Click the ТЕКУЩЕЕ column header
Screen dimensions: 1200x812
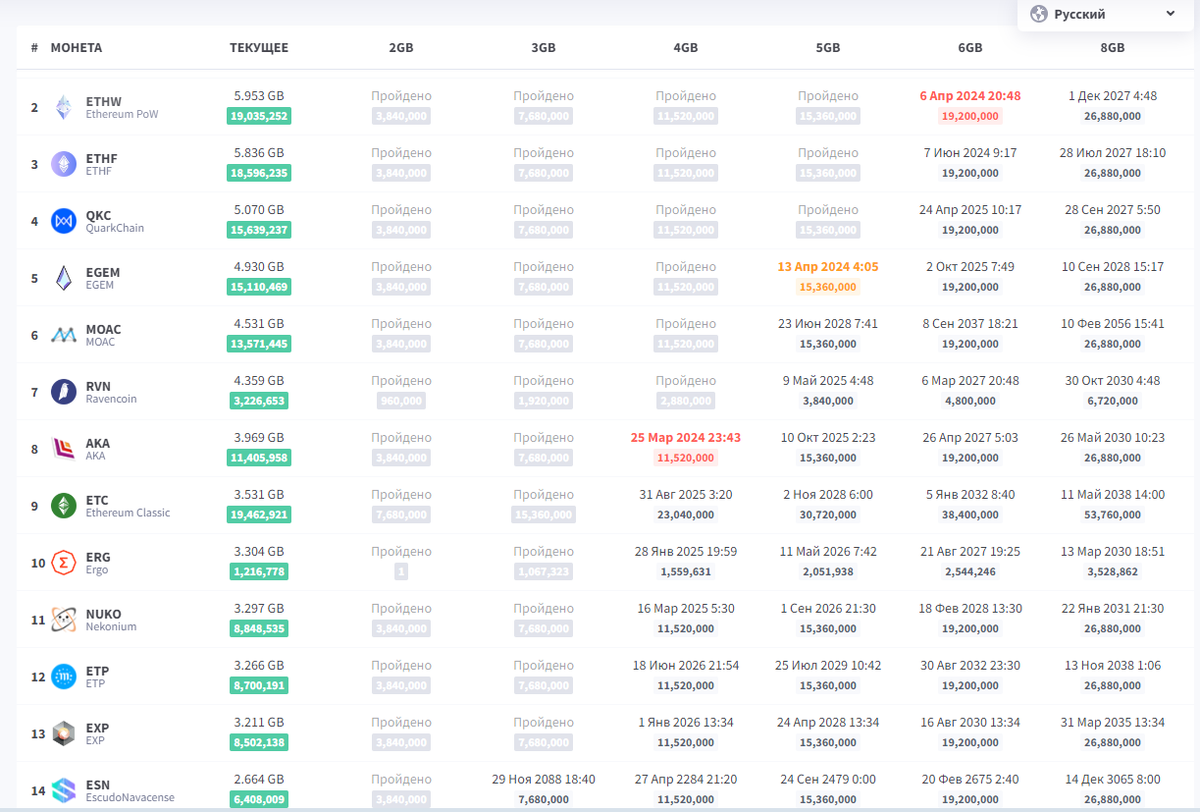259,48
